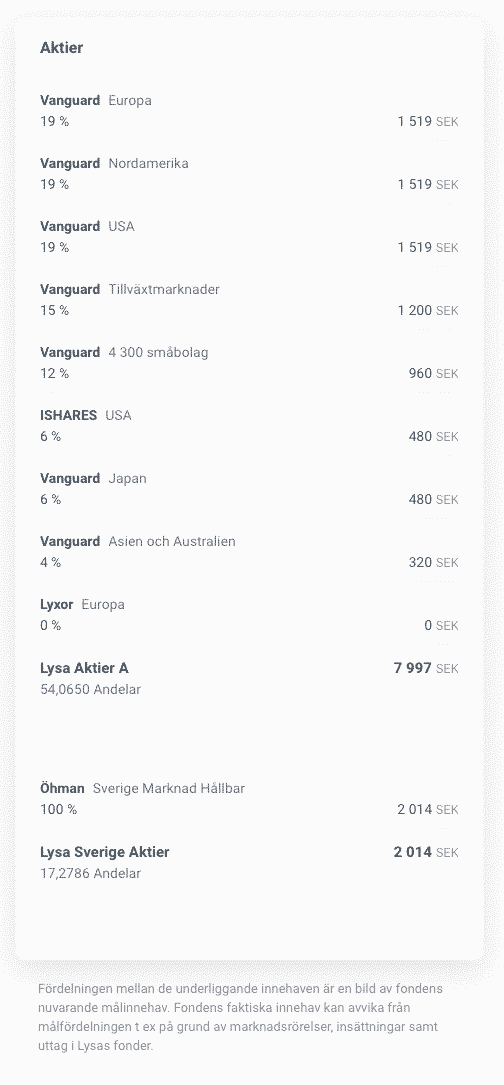Click the Aktier section heading

(62, 48)
